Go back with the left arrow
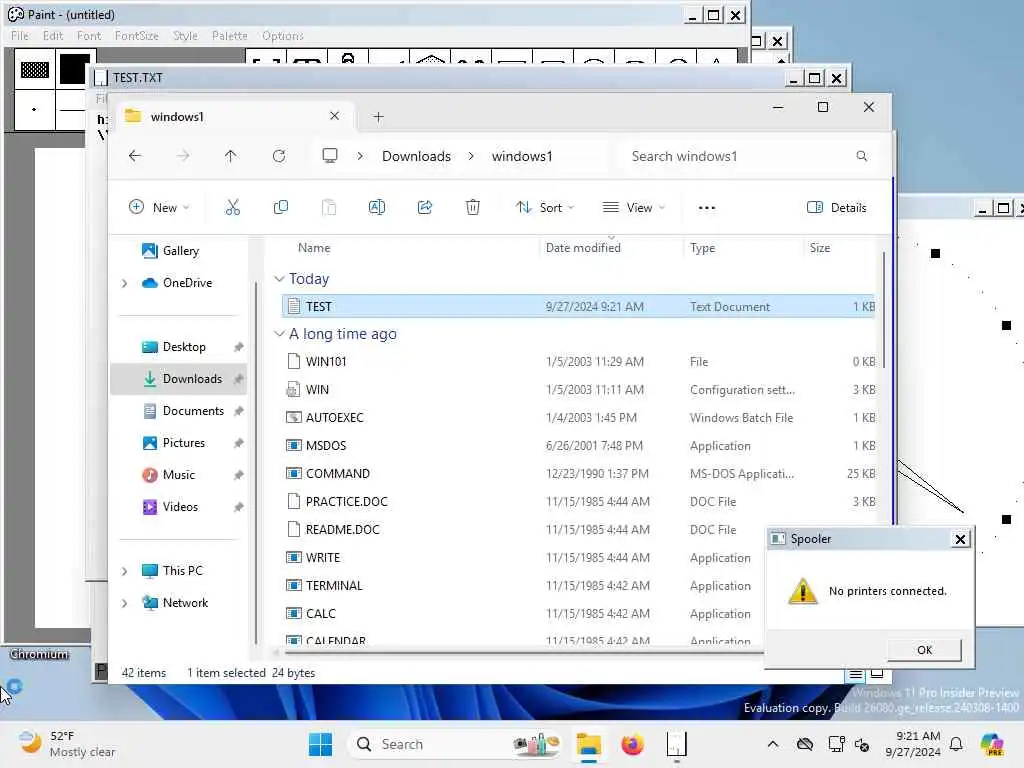Viewport: 1024px width, 768px height. tap(135, 156)
